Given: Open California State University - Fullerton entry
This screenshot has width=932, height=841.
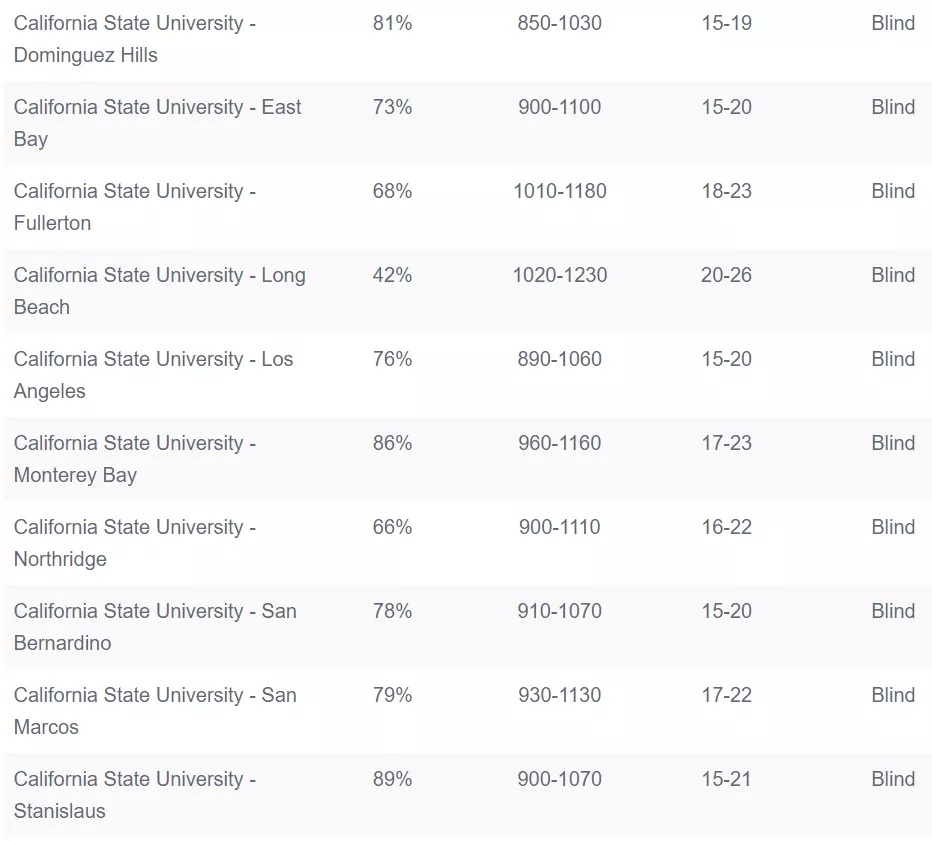Looking at the screenshot, I should (x=135, y=207).
